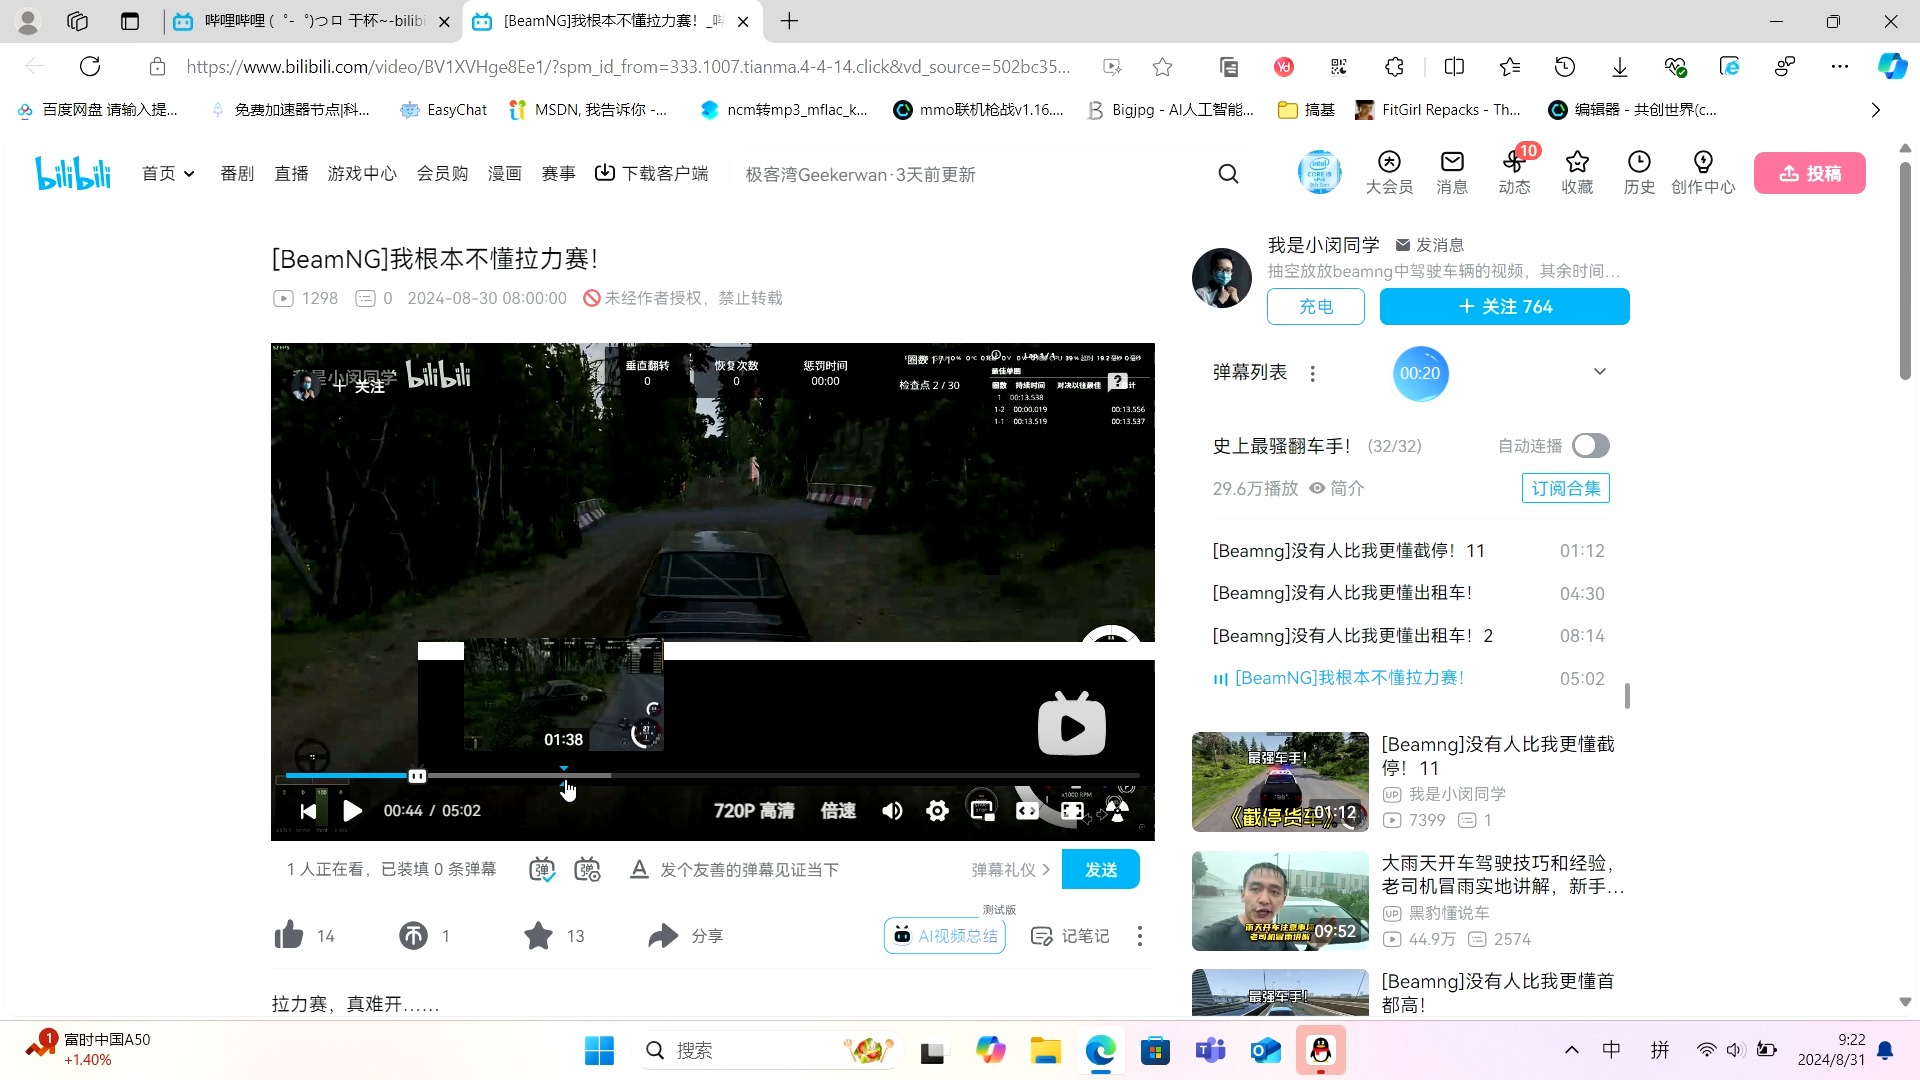
Task: Click the 投稿 upload button
Action: point(1809,173)
